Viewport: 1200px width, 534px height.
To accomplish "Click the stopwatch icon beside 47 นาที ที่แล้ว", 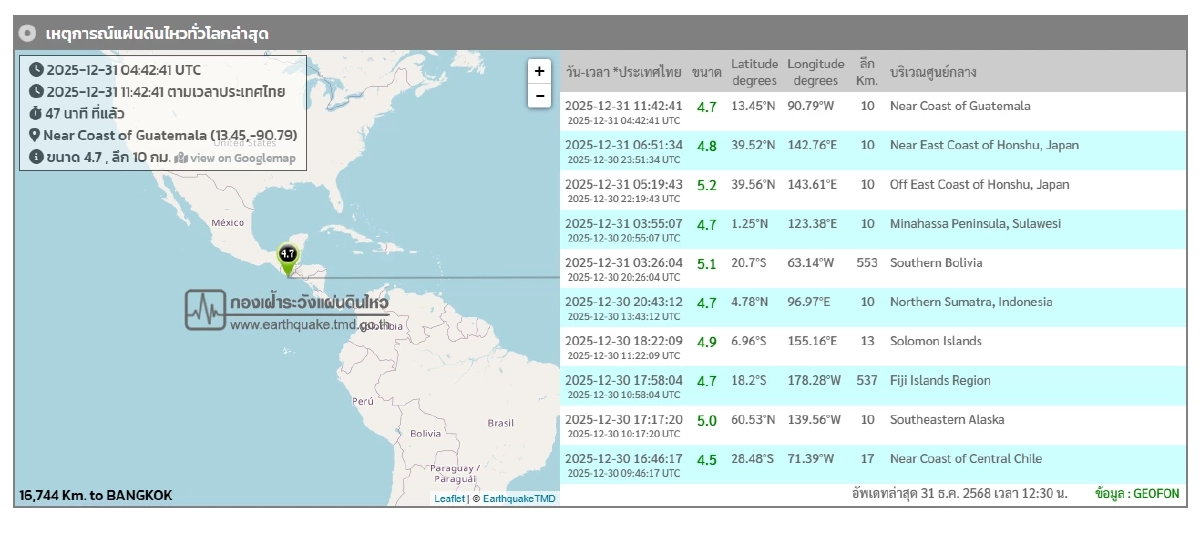I will (36, 113).
